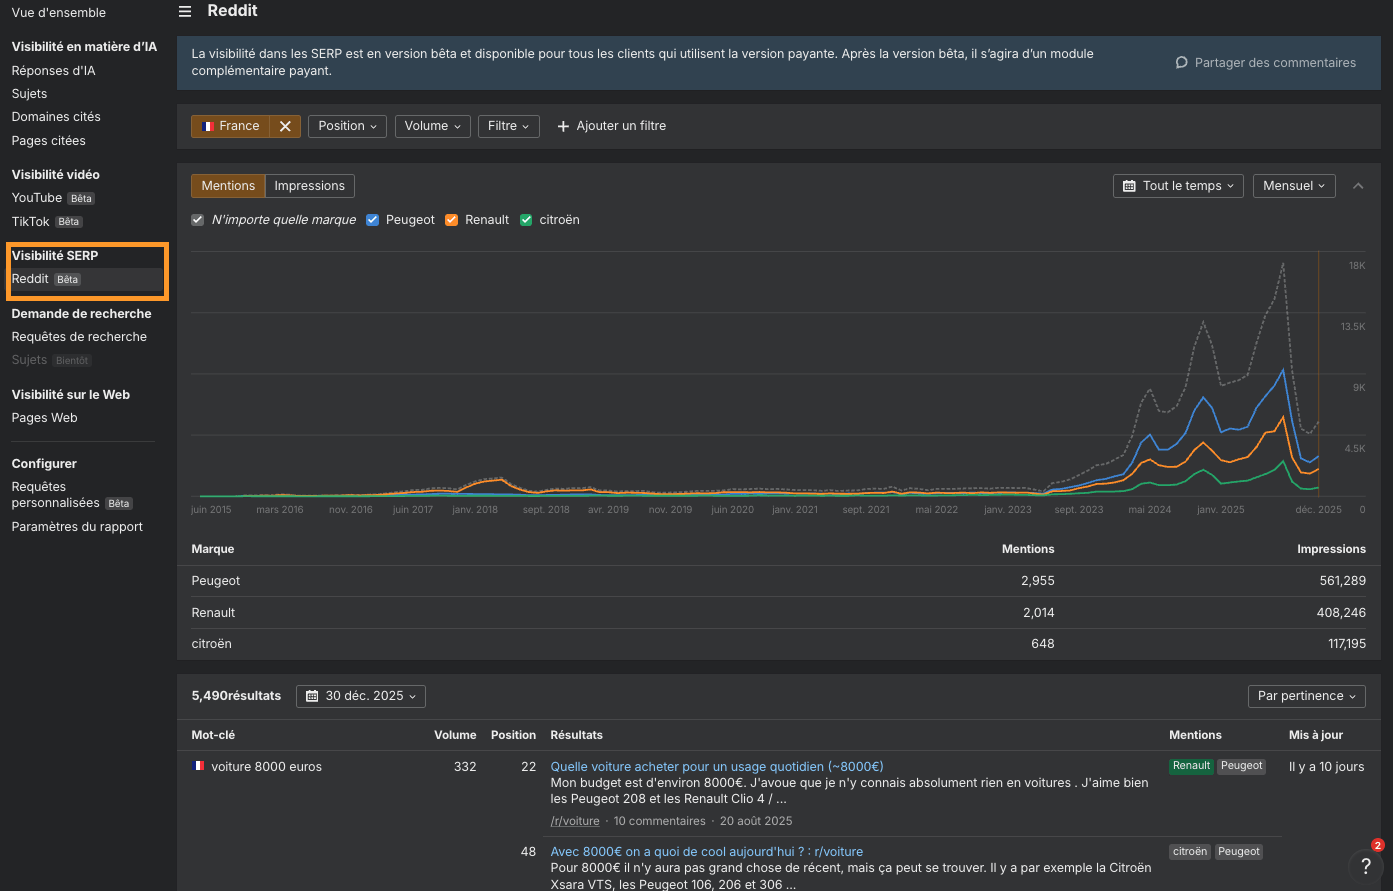This screenshot has width=1393, height=891.
Task: Open YouTube in the sidebar
Action: coord(37,198)
